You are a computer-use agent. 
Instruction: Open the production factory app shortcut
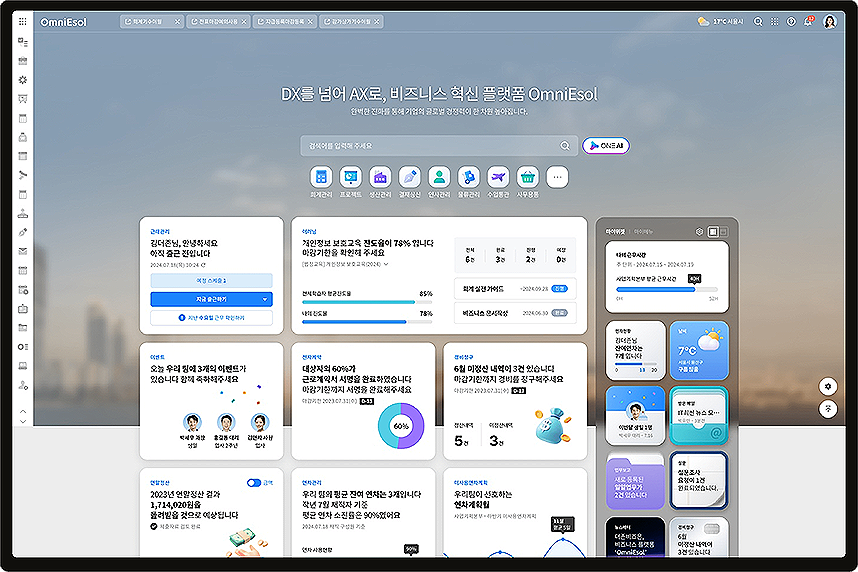(x=380, y=177)
